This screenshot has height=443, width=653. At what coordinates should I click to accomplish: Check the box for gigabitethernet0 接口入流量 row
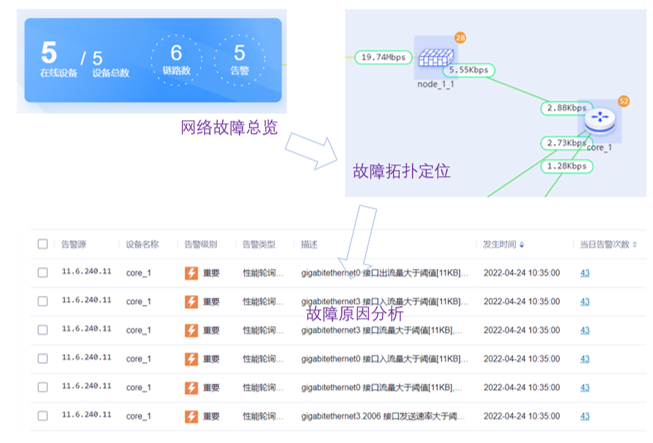pos(42,358)
